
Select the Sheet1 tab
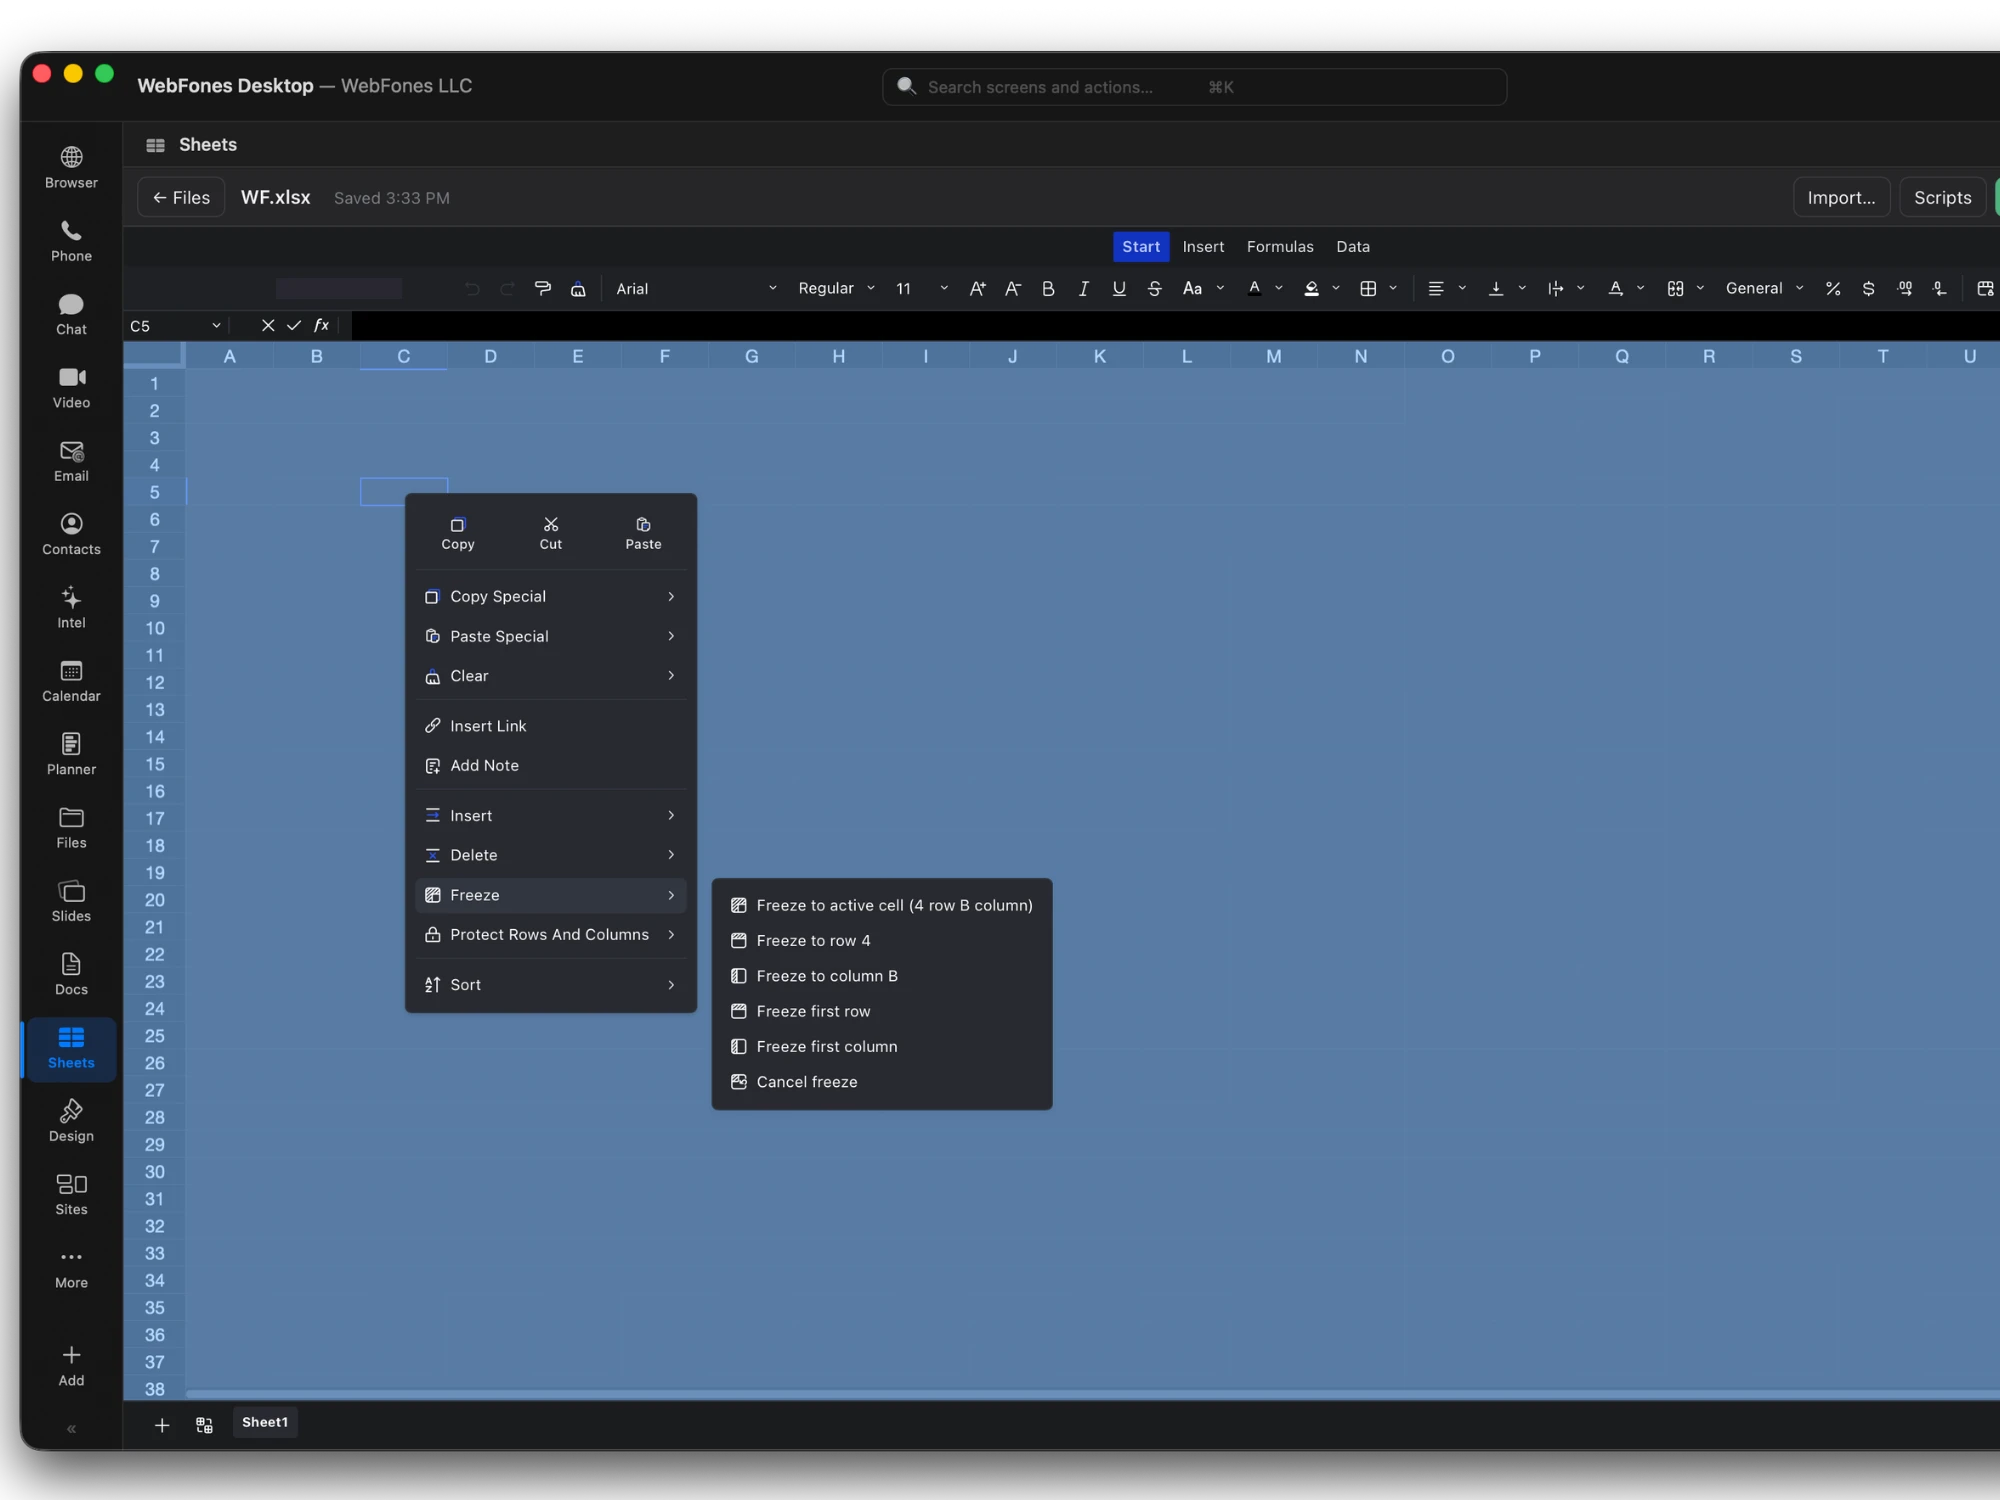point(265,1422)
